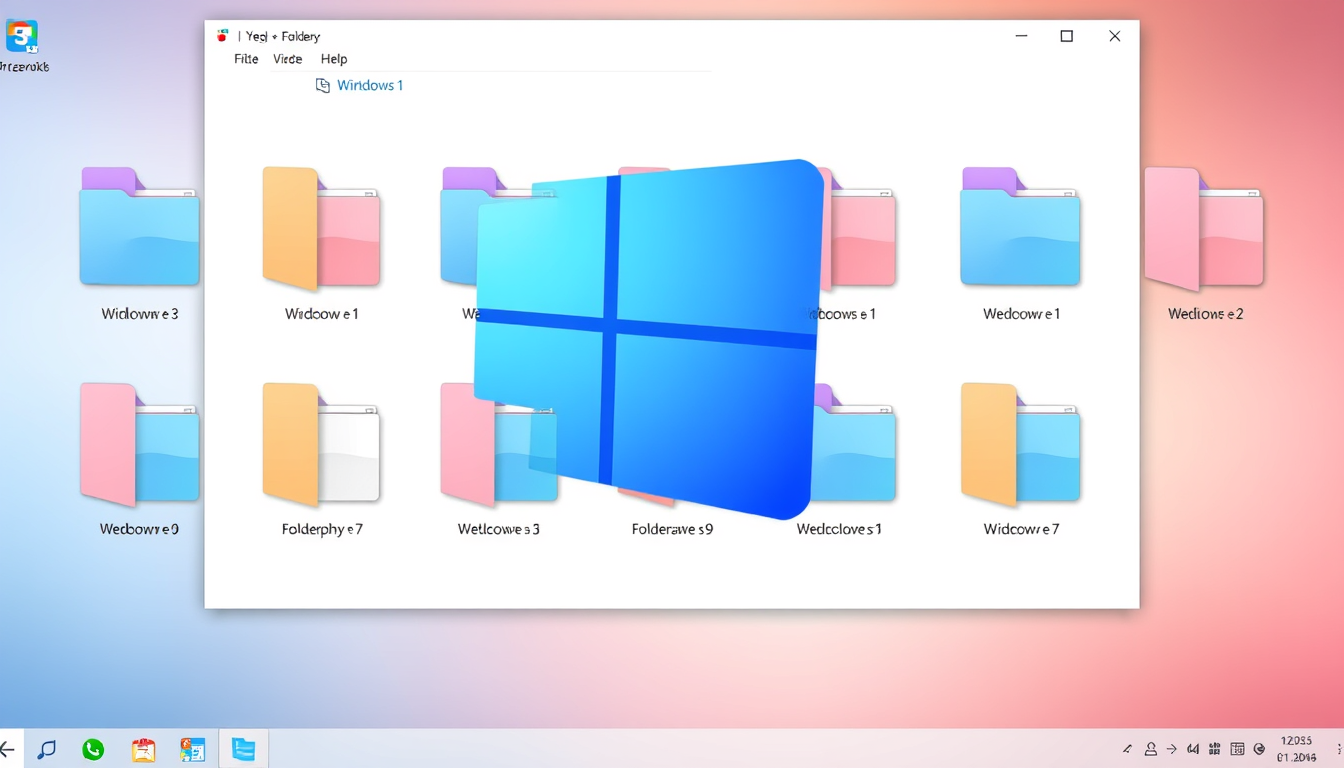The width and height of the screenshot is (1344, 768).
Task: Open the grid icon in the system tray
Action: pyautogui.click(x=1215, y=749)
